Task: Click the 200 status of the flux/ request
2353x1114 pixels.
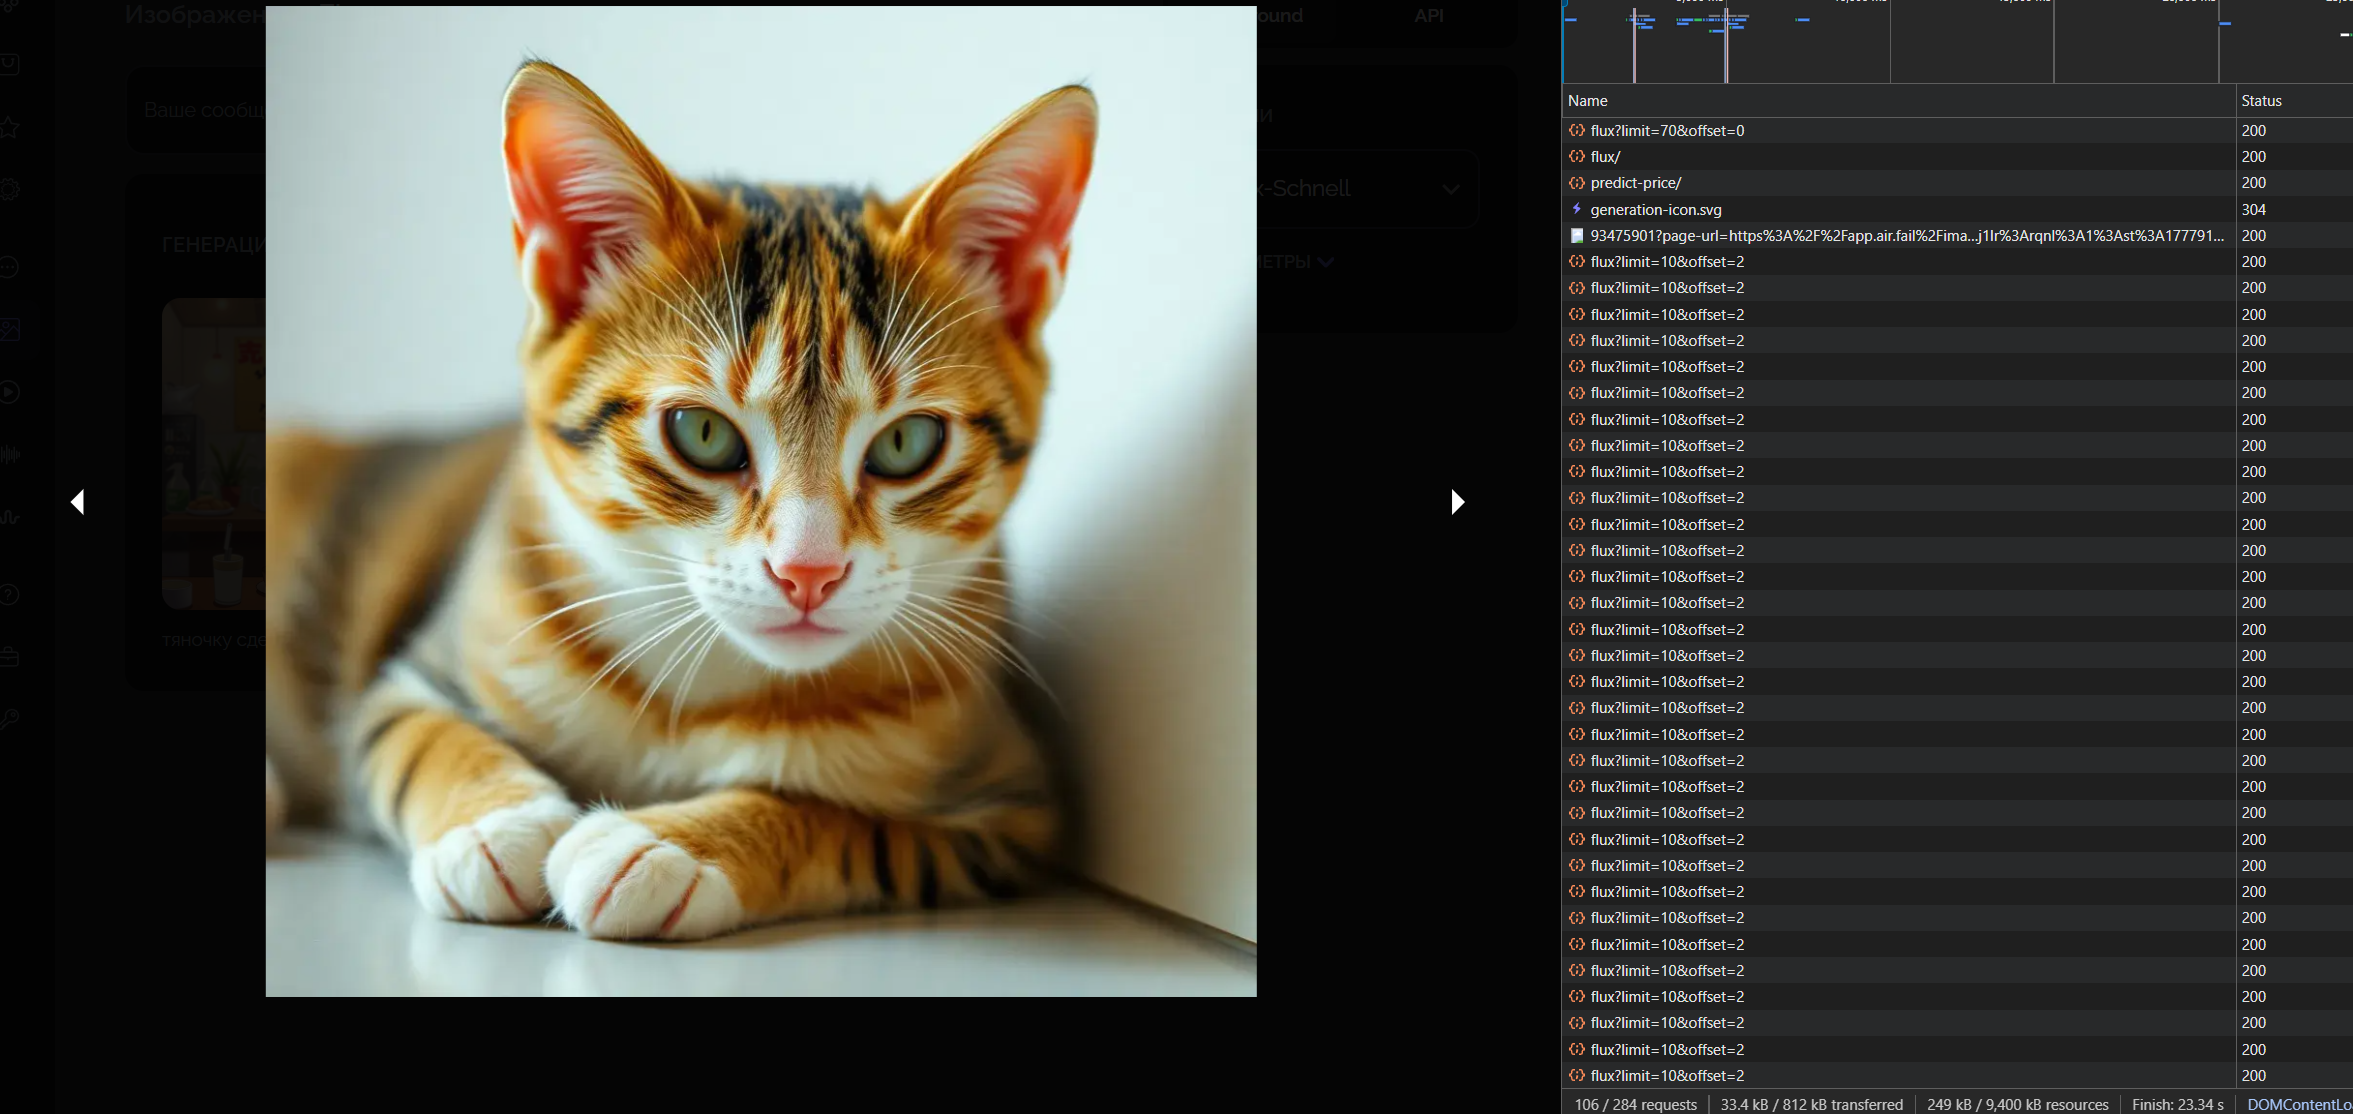Action: point(2254,156)
